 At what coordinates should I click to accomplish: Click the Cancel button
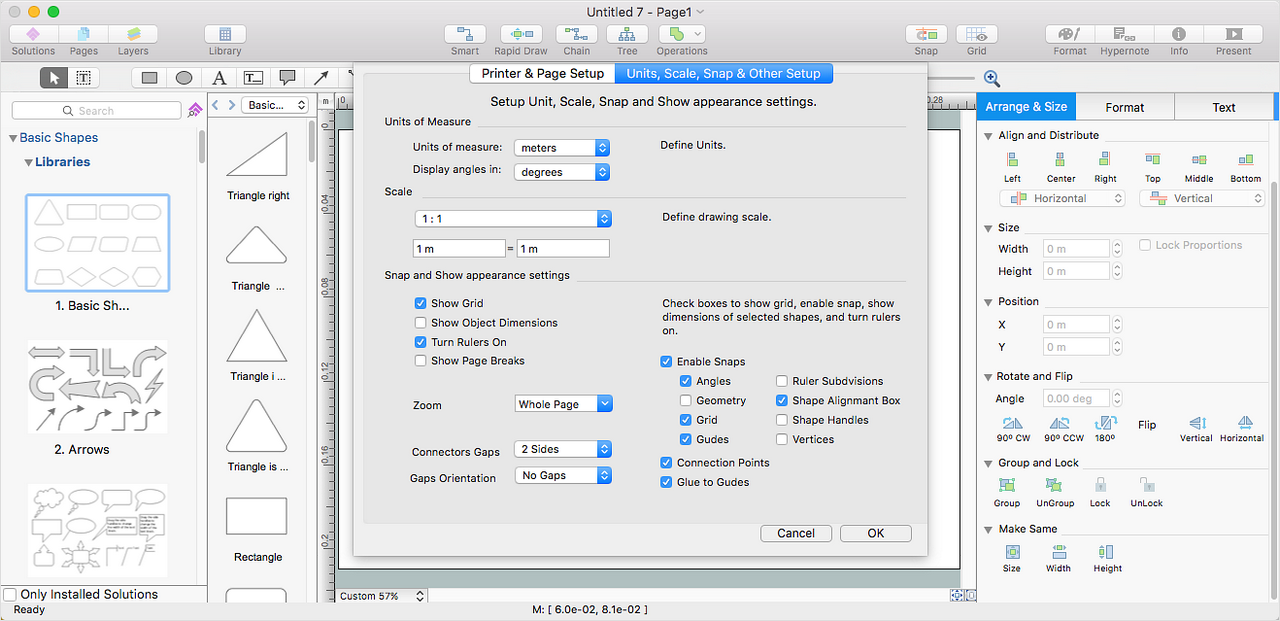point(796,533)
